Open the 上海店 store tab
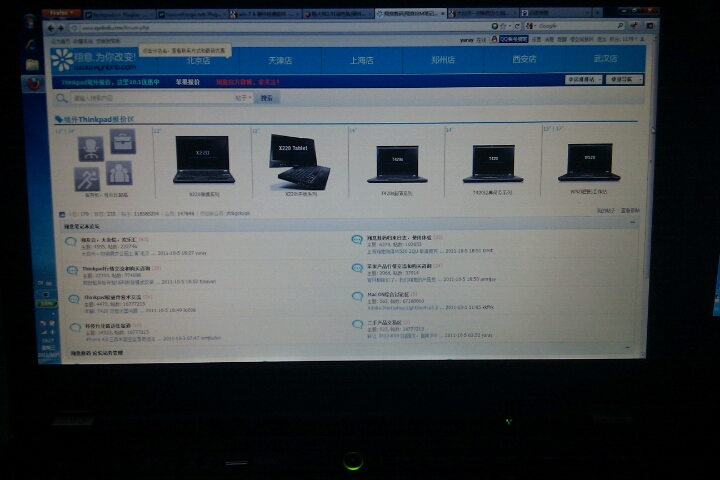Screen dimensions: 720x480 tap(362, 60)
